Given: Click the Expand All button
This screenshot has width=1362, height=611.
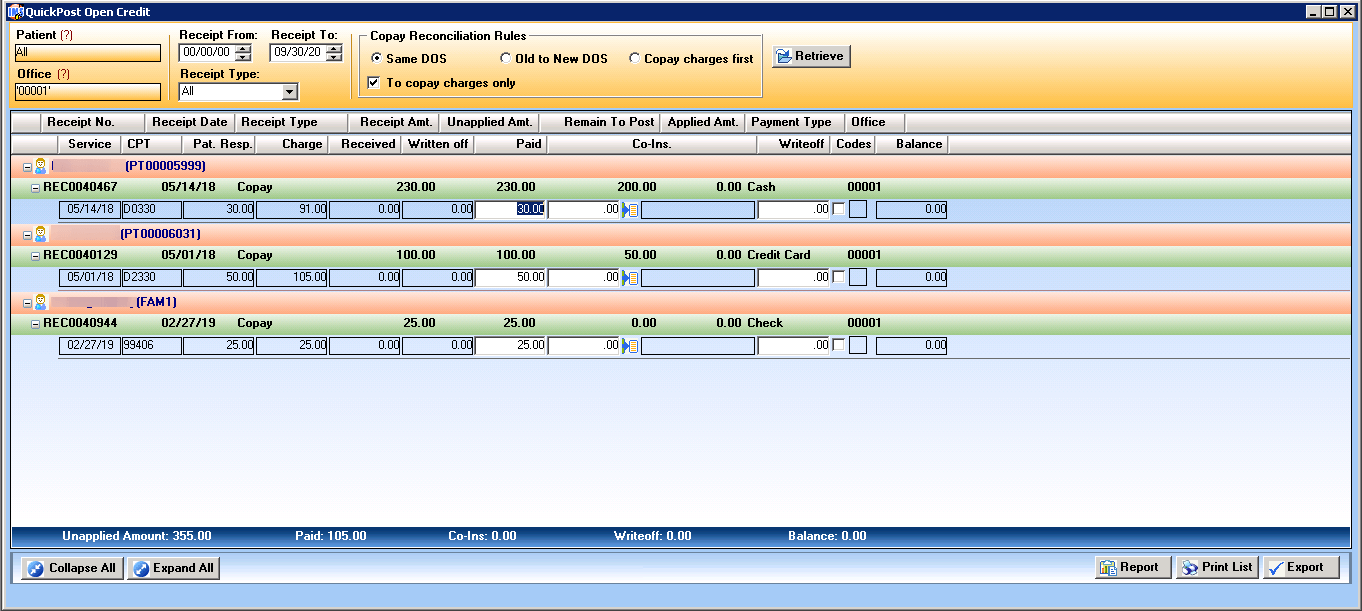Looking at the screenshot, I should click(x=173, y=568).
